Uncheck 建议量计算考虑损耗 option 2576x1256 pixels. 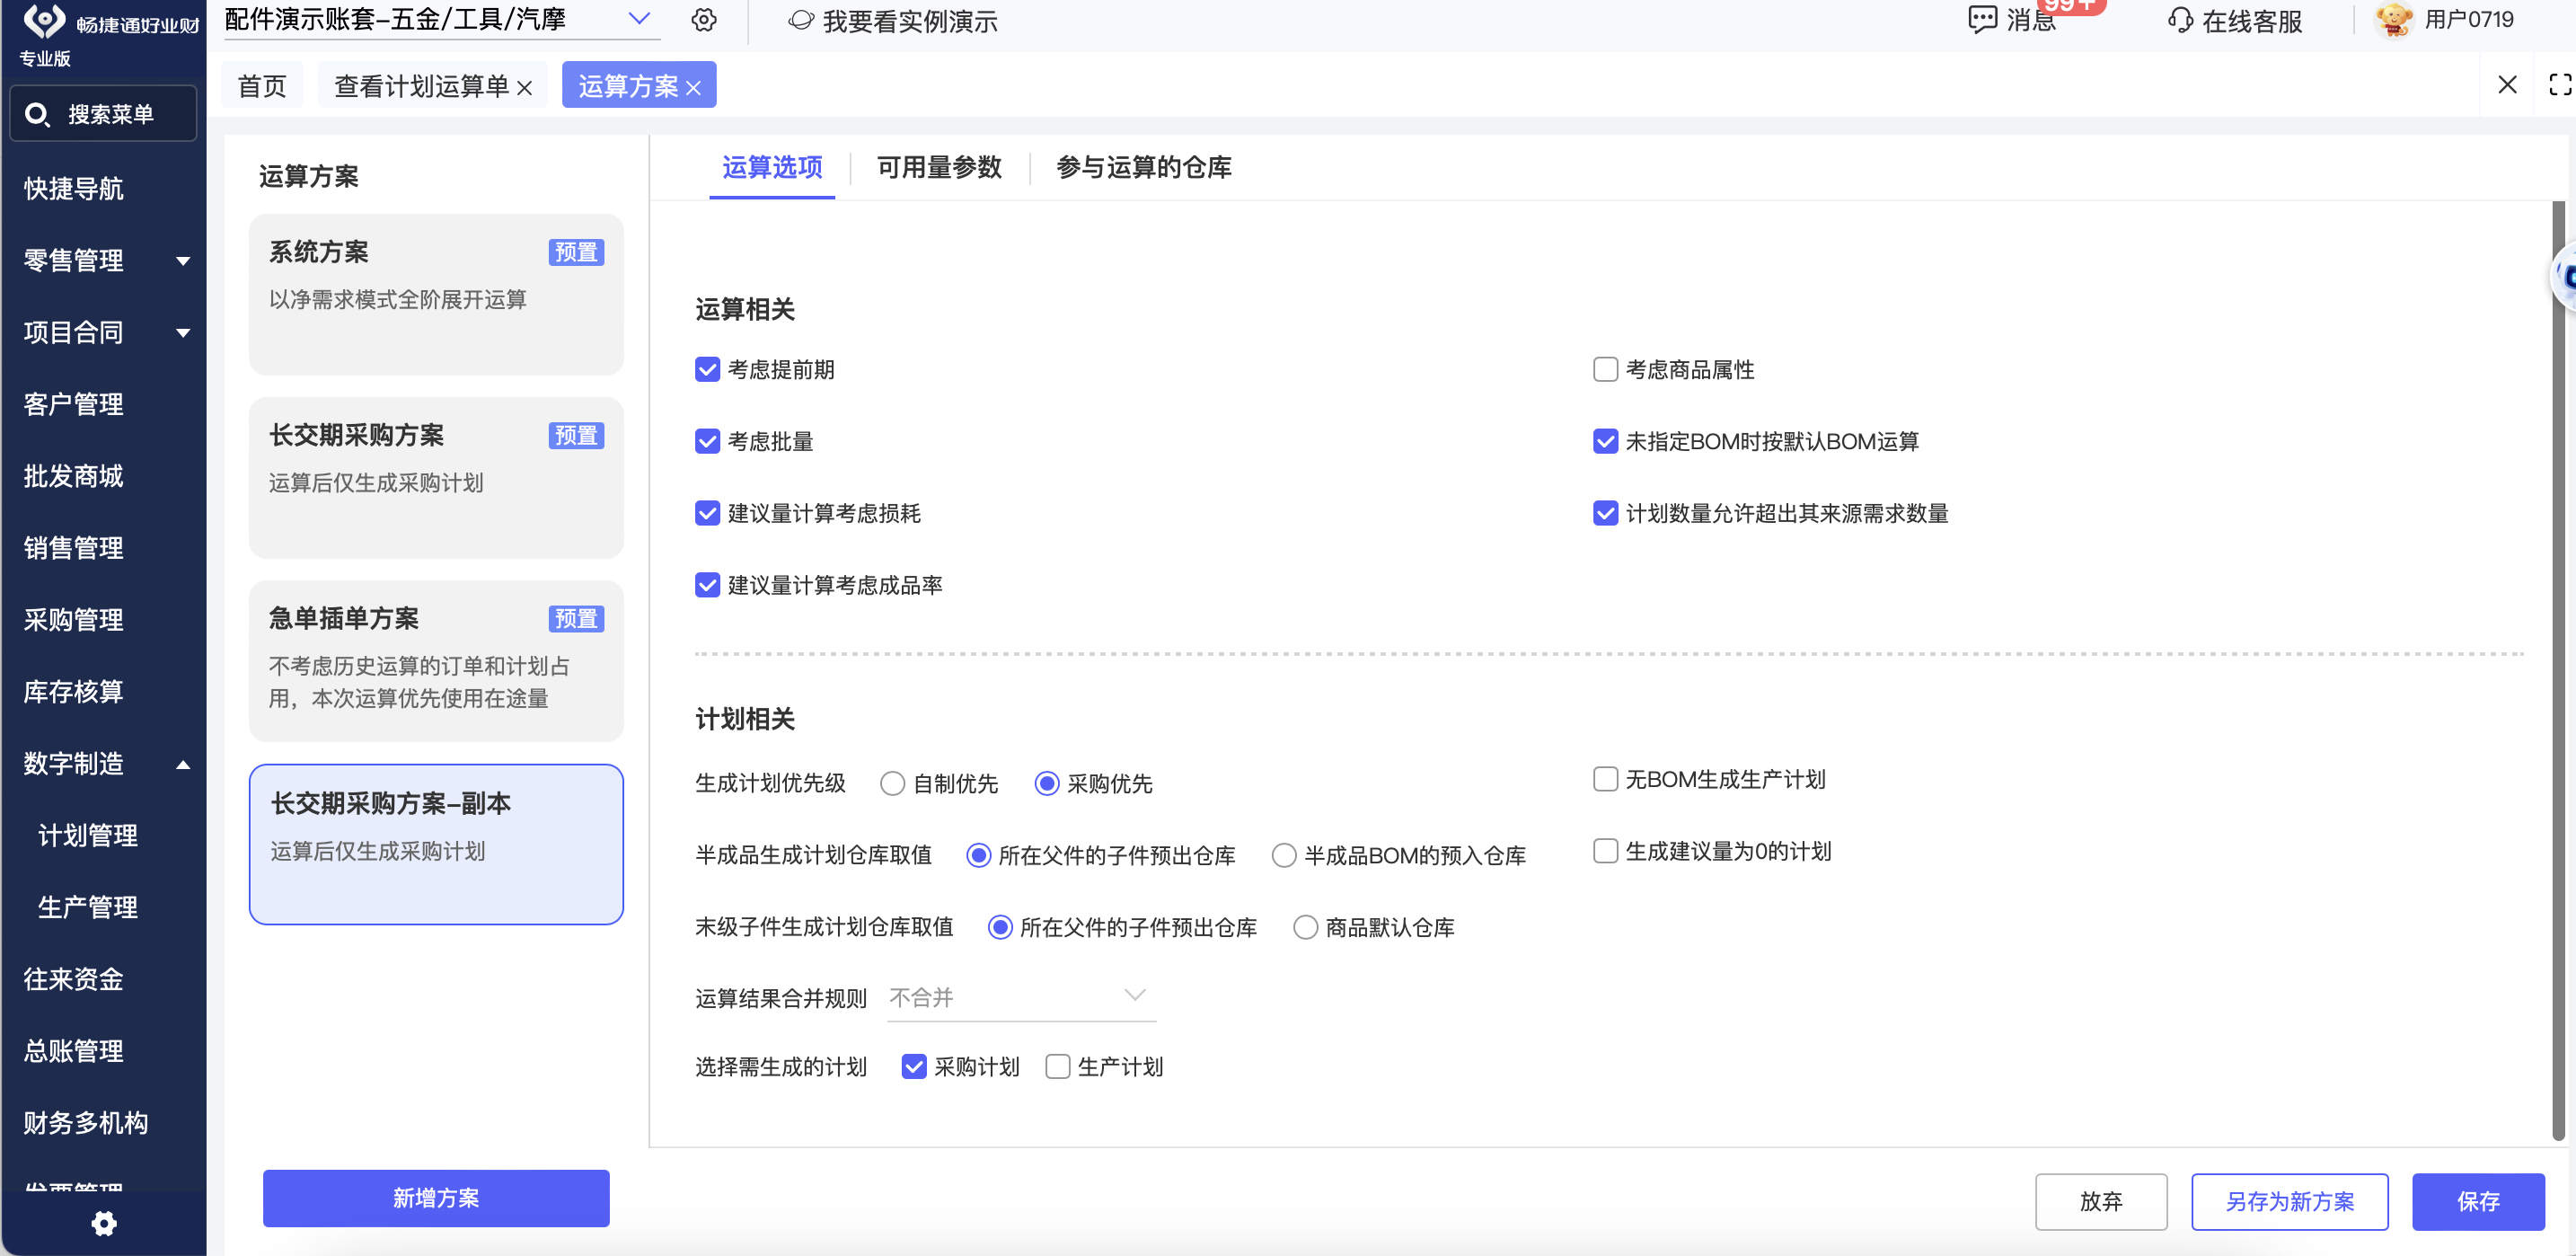tap(707, 513)
